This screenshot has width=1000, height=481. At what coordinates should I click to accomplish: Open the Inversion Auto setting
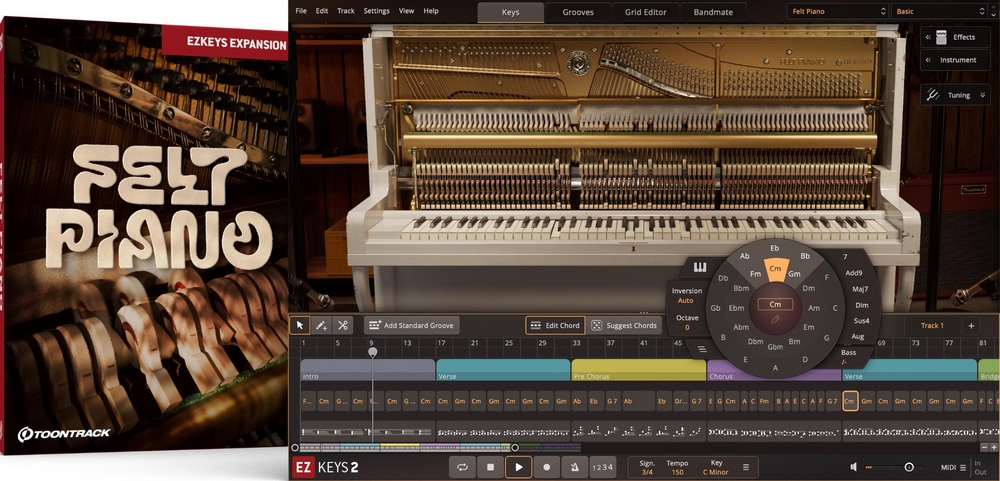tap(686, 295)
